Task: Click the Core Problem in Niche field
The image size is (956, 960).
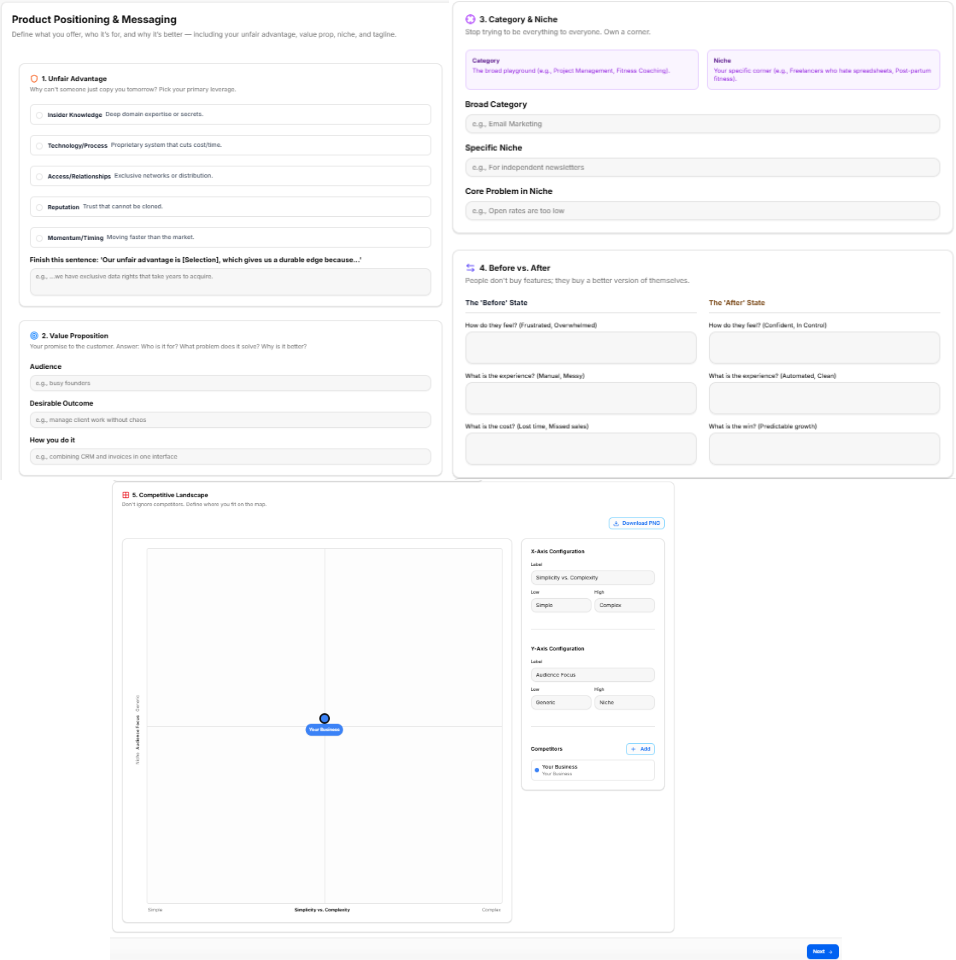Action: [x=702, y=211]
